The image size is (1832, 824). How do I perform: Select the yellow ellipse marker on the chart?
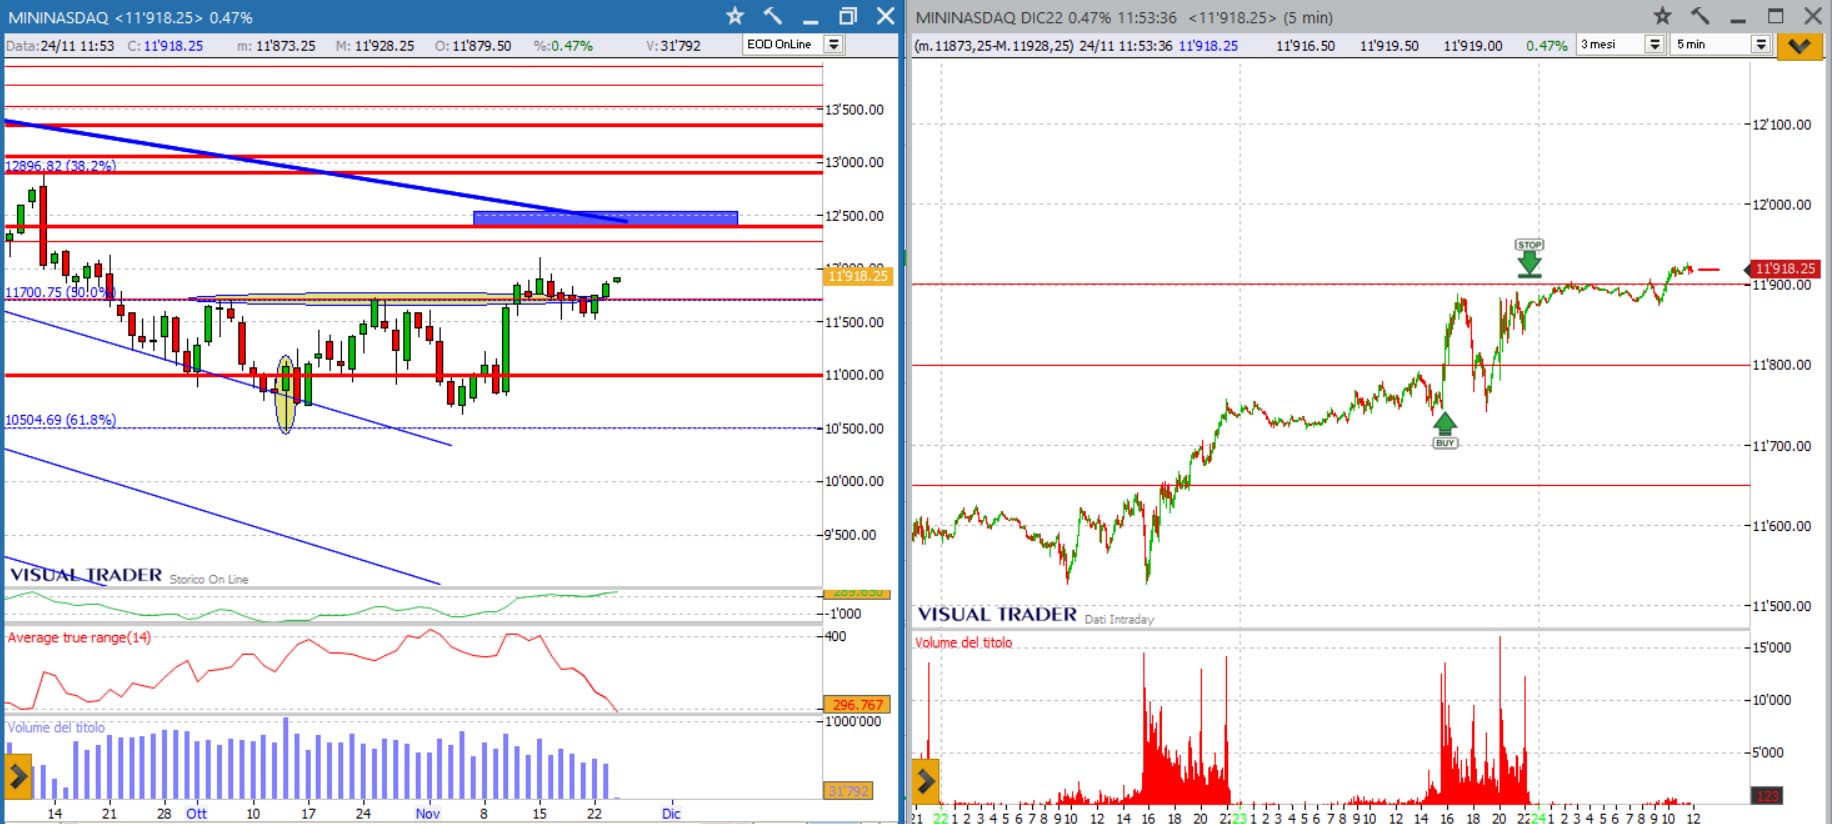coord(286,394)
